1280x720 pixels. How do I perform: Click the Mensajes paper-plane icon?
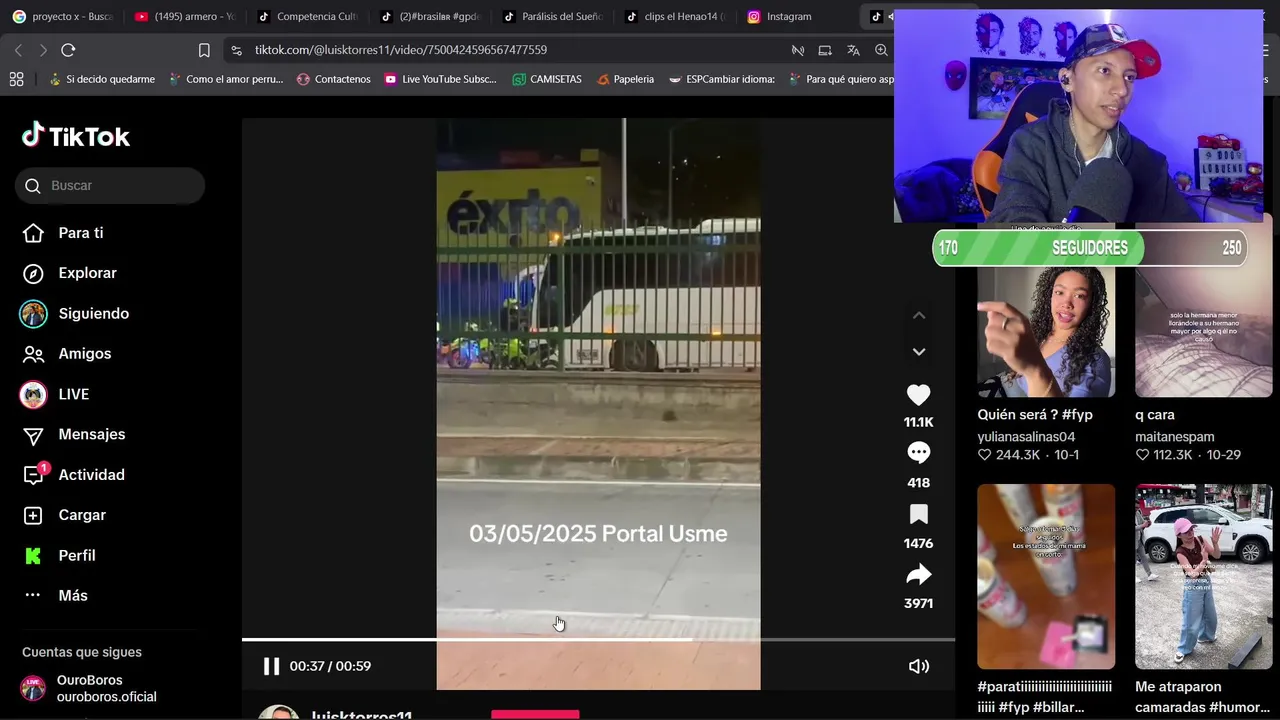pos(33,435)
